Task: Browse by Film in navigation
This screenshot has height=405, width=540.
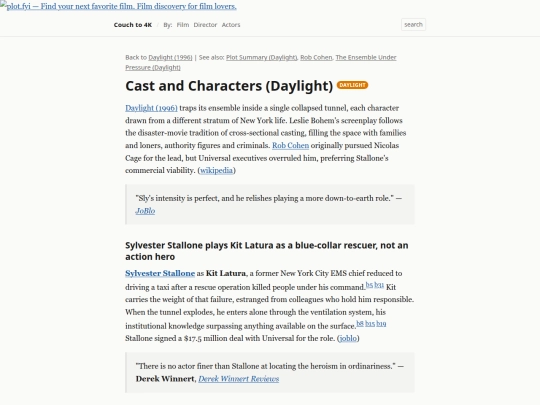Action: click(x=183, y=25)
